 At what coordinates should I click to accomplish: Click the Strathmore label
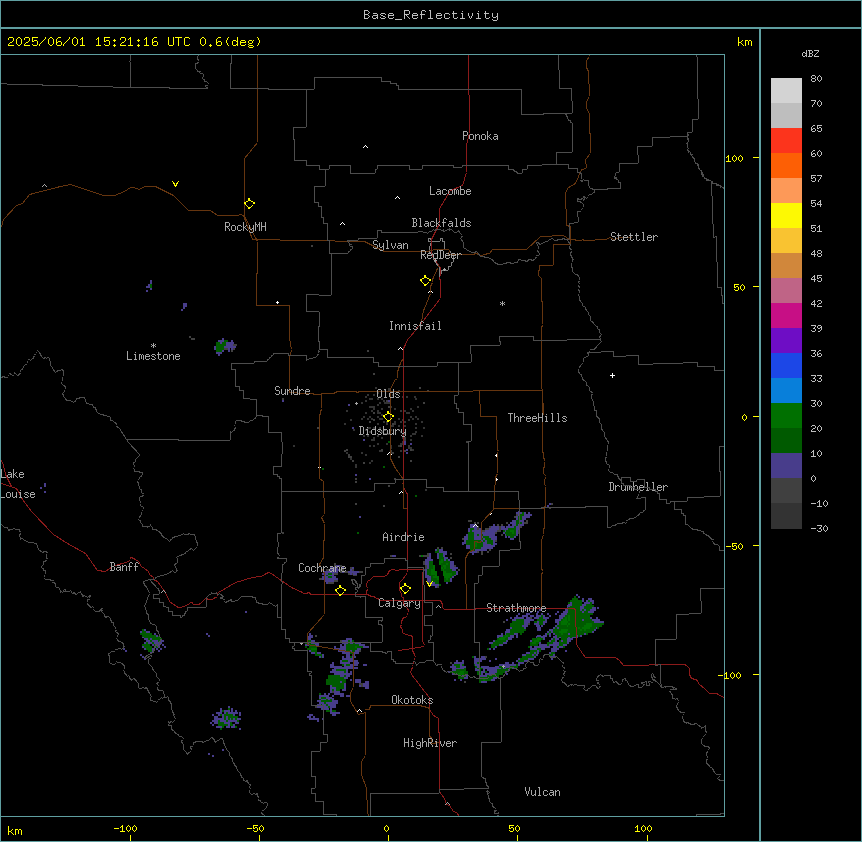pyautogui.click(x=516, y=608)
